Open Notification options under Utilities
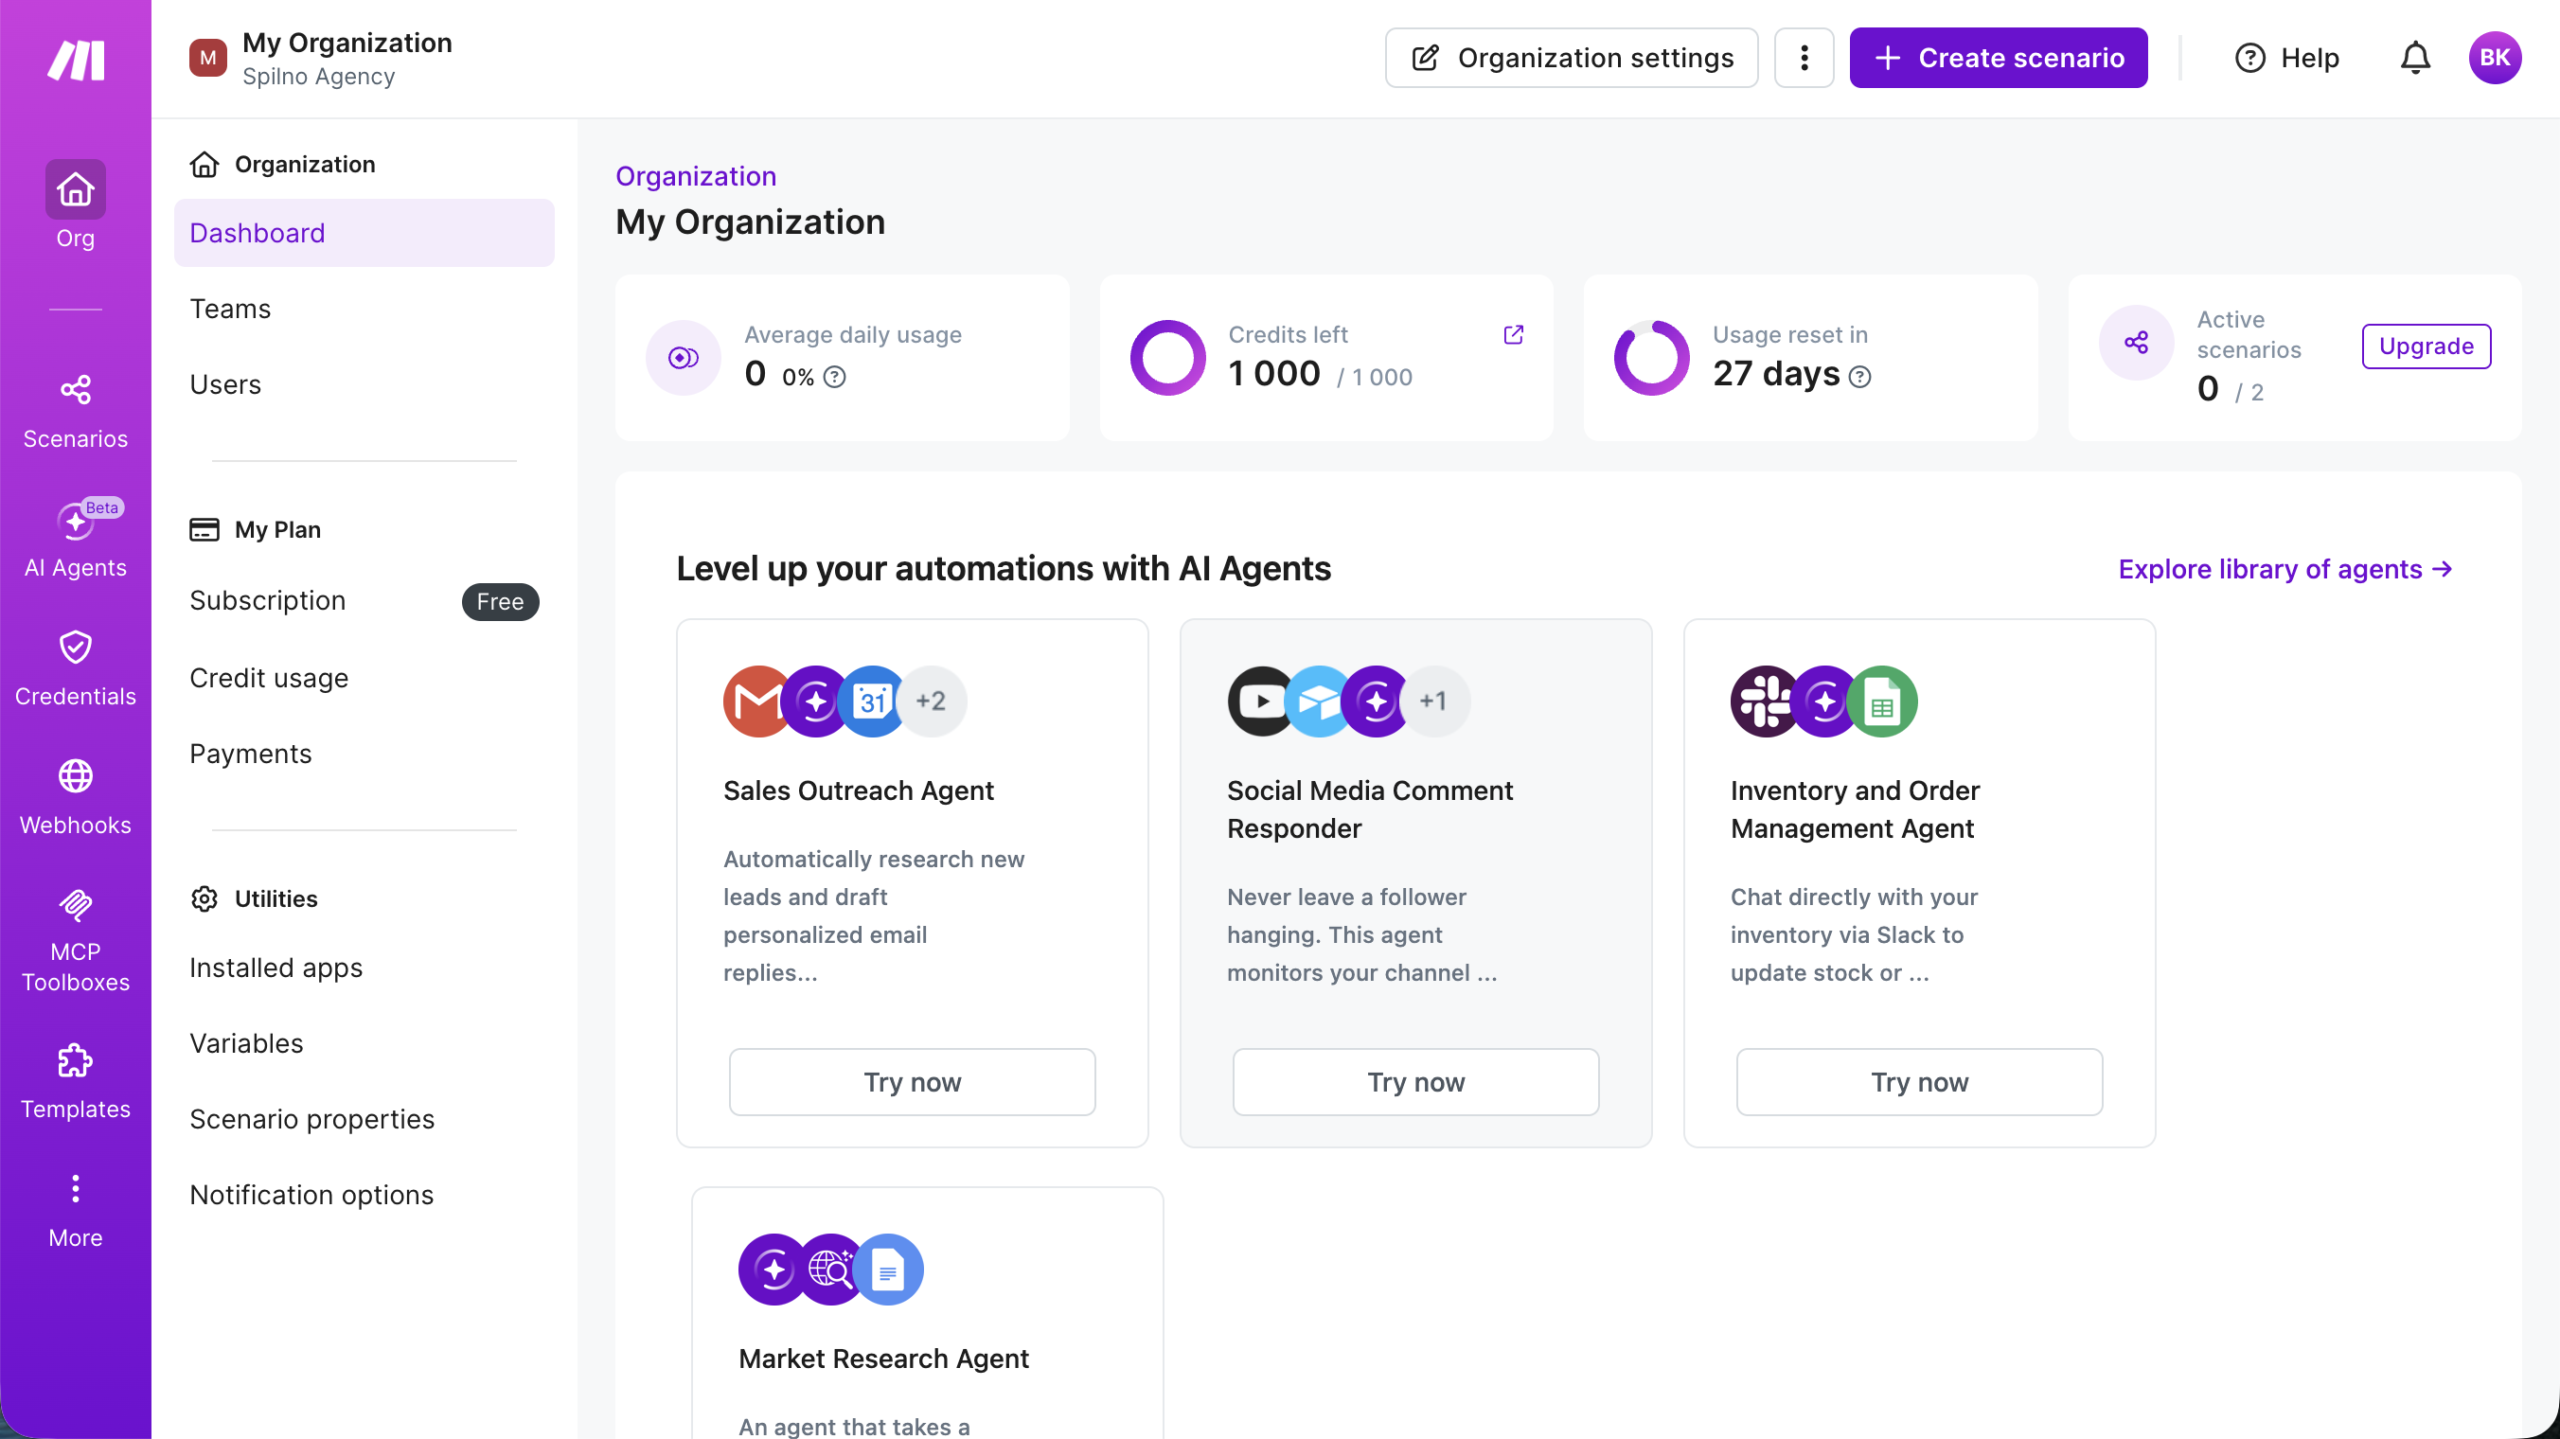Image resolution: width=2560 pixels, height=1439 pixels. pos(364,1196)
